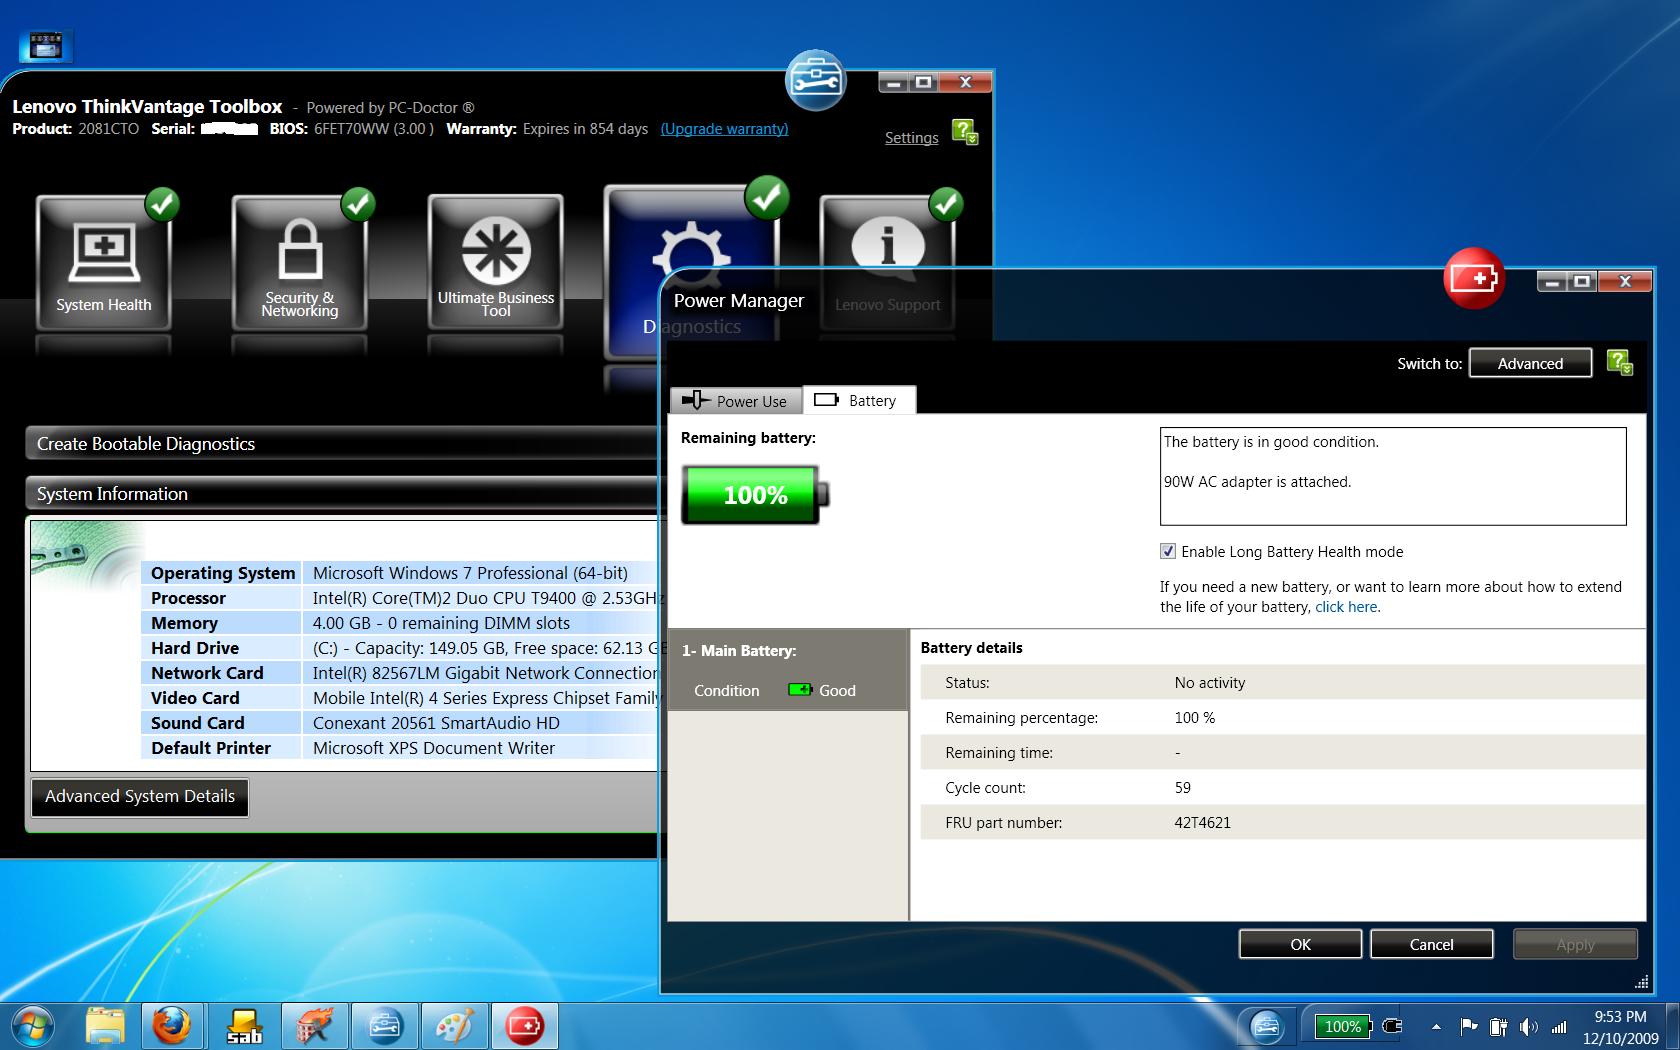
Task: Open Advanced System Details
Action: (140, 796)
